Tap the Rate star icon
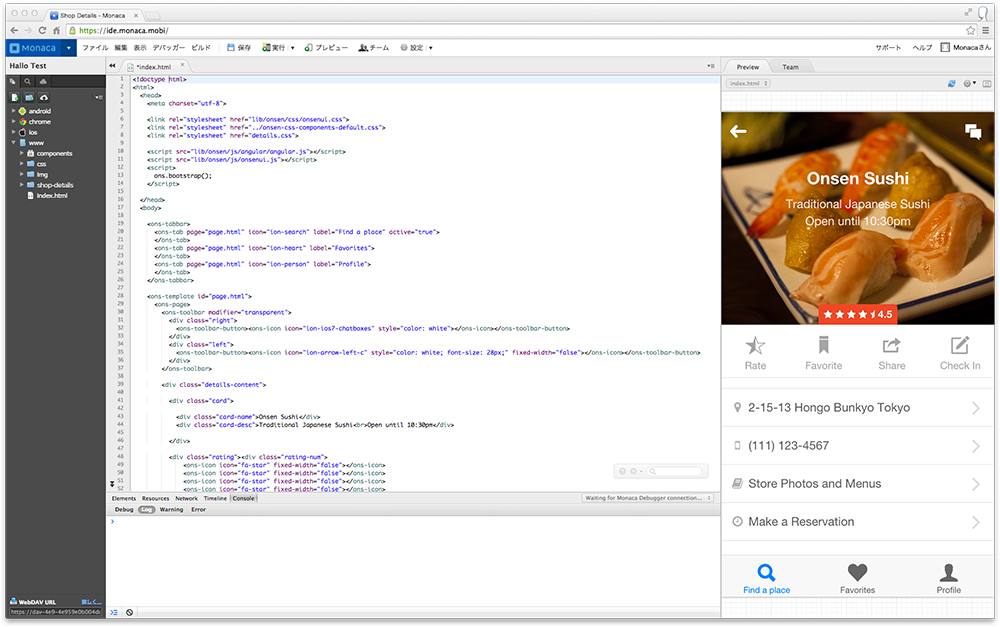 755,346
